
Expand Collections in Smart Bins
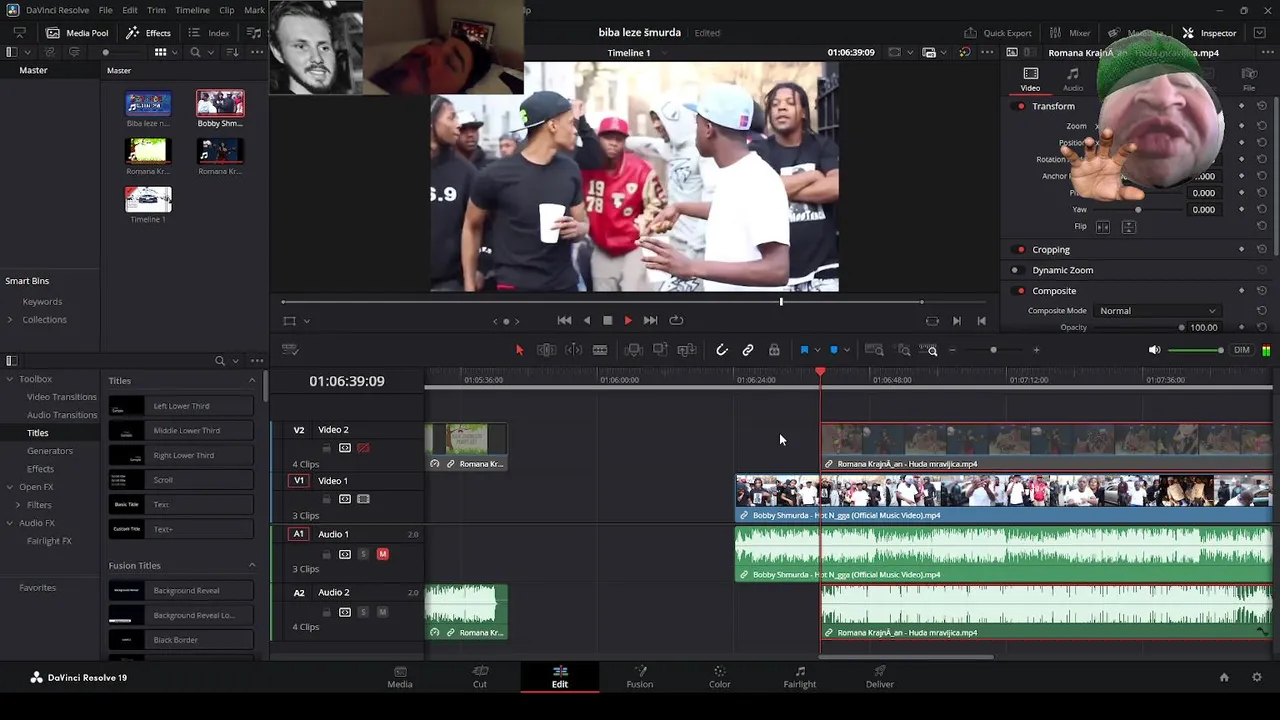point(9,320)
